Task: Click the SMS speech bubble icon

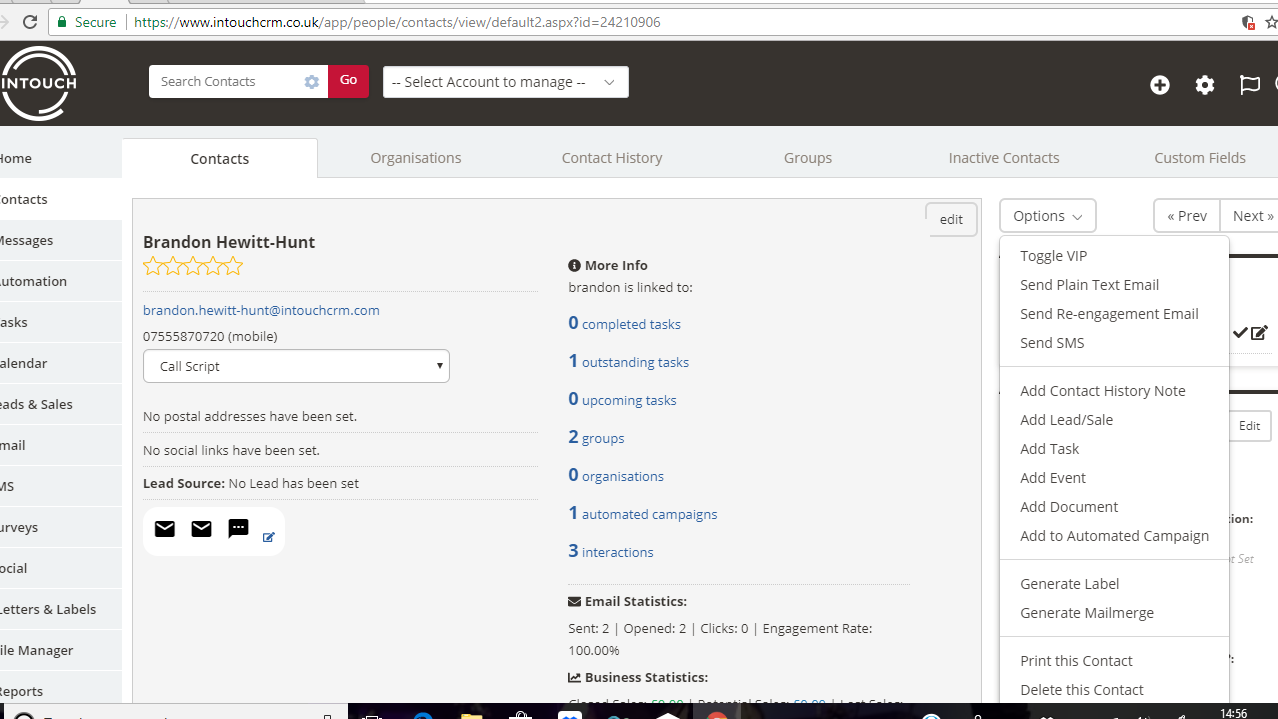Action: click(x=238, y=529)
